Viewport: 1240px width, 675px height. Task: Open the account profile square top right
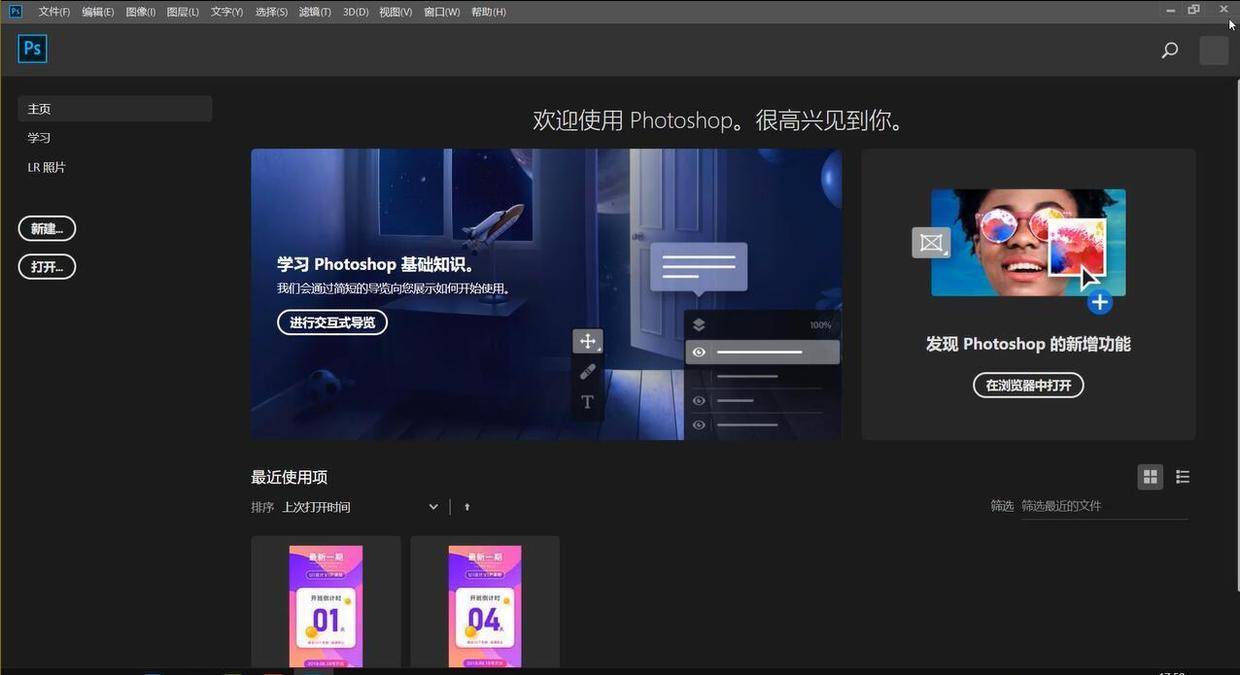coord(1213,49)
